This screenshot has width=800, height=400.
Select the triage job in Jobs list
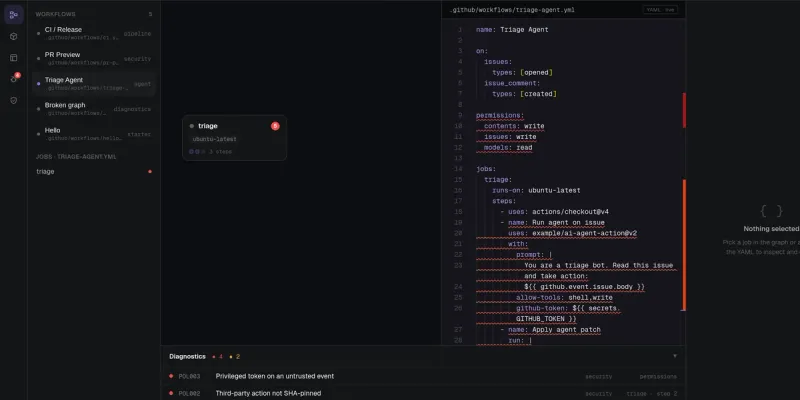(94, 171)
